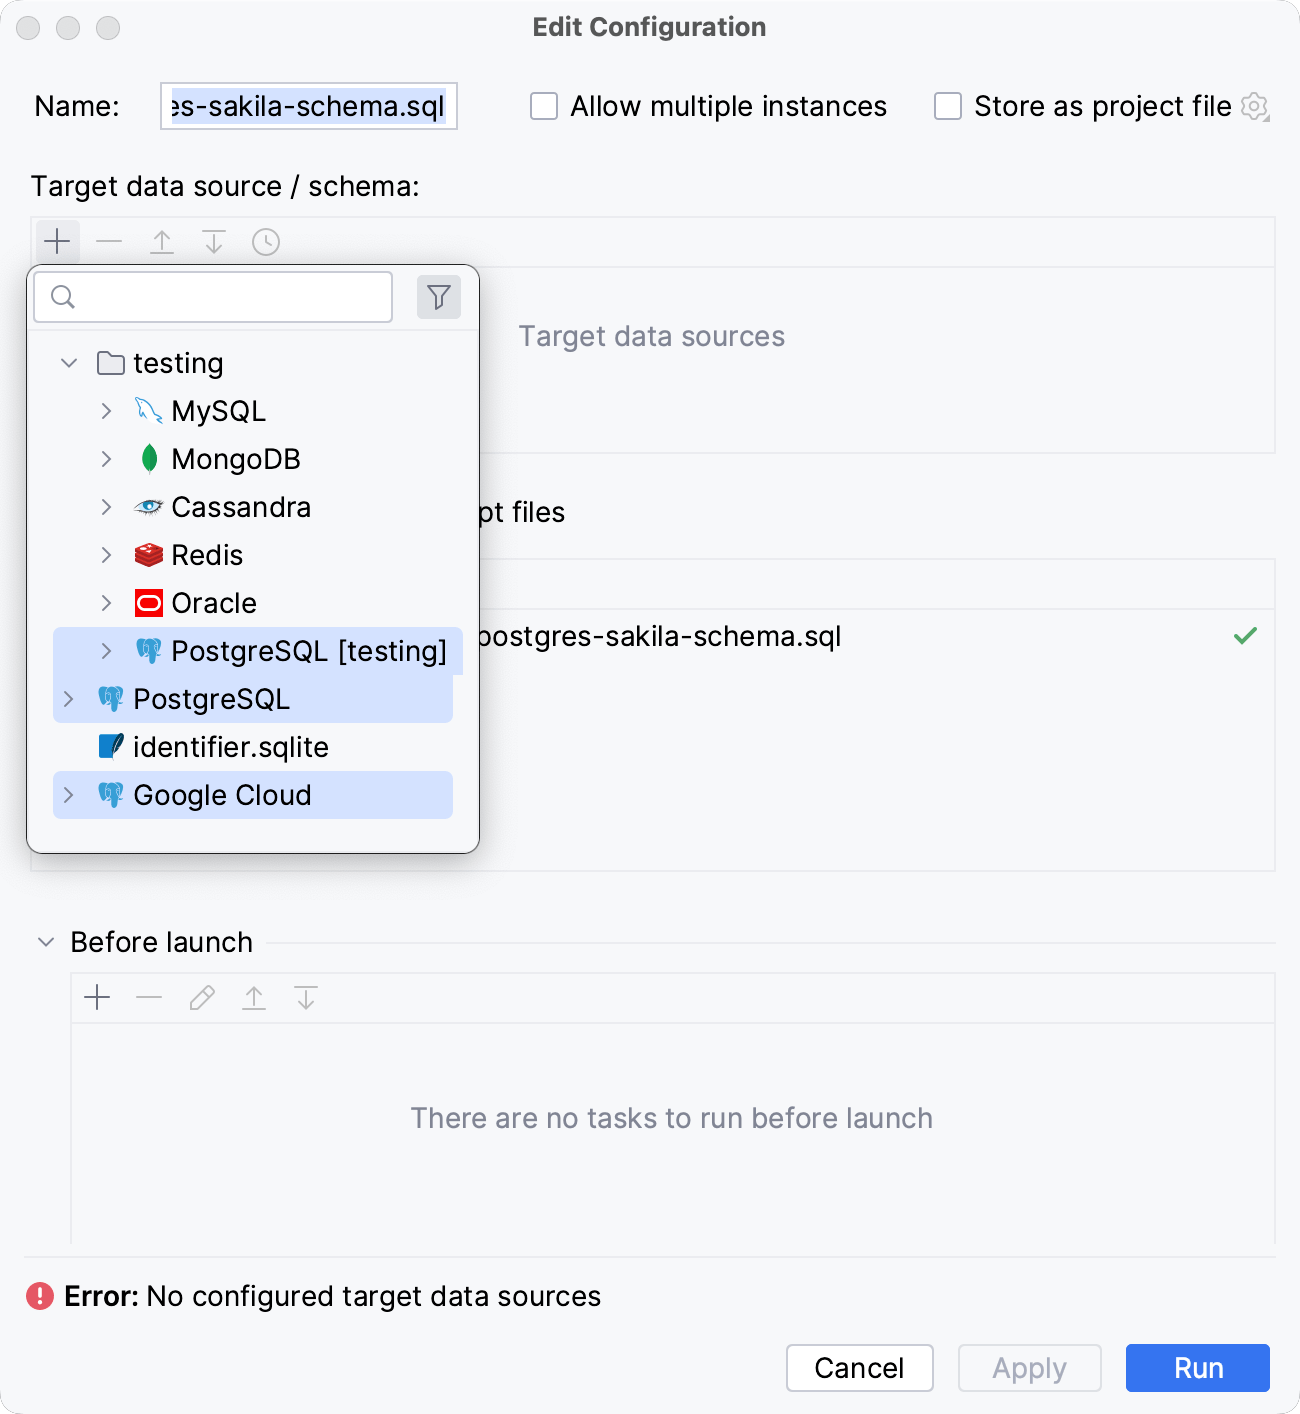The image size is (1300, 1414).
Task: Collapse the Before launch section
Action: pyautogui.click(x=44, y=941)
